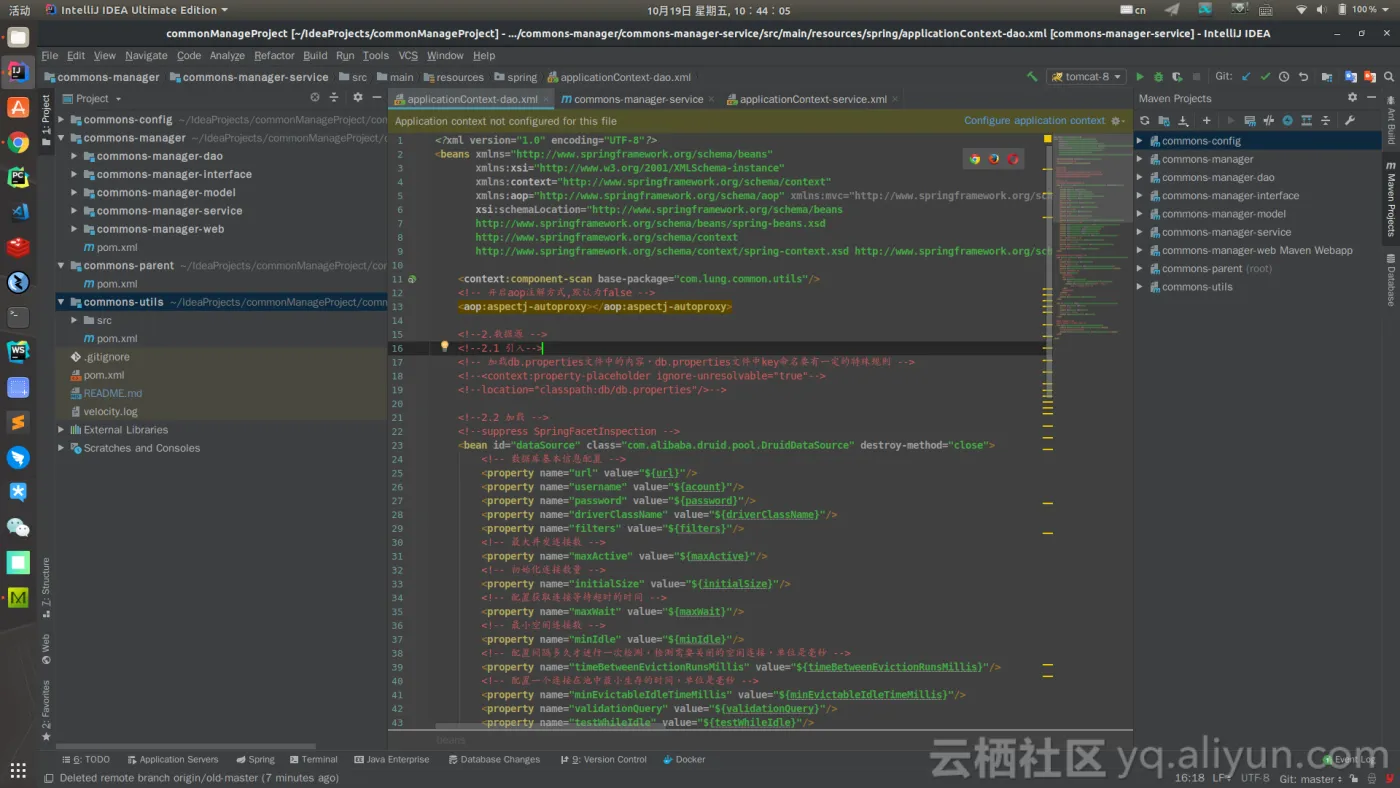
Task: Click the Build project hammer icon
Action: [x=1032, y=77]
